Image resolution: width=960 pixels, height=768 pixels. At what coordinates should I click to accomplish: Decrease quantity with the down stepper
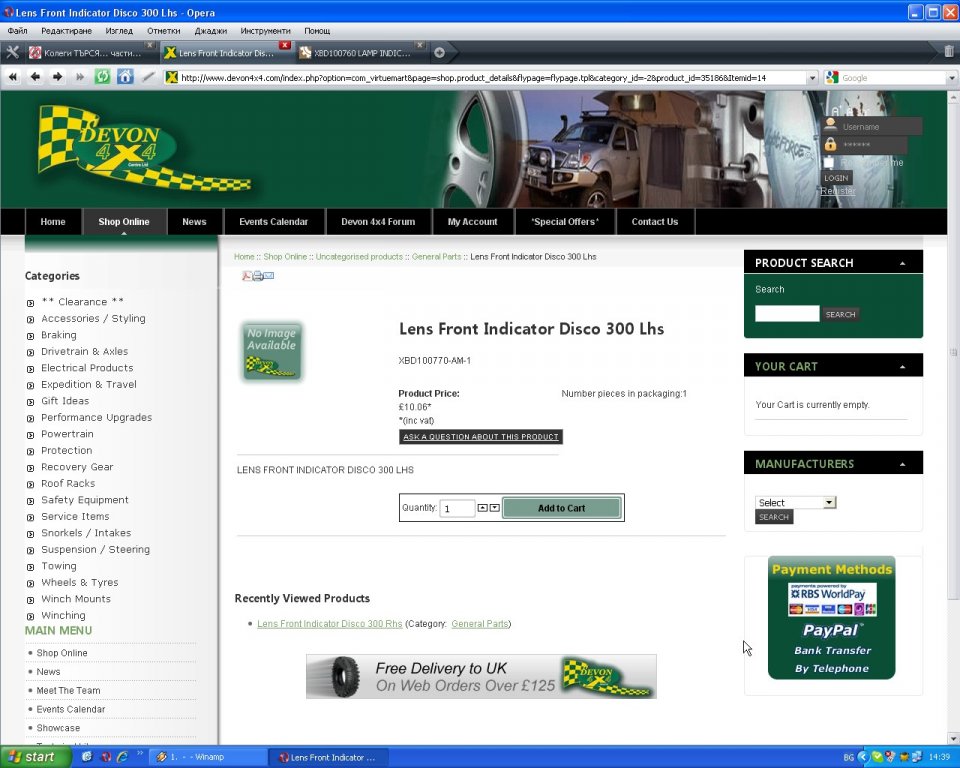click(x=495, y=508)
